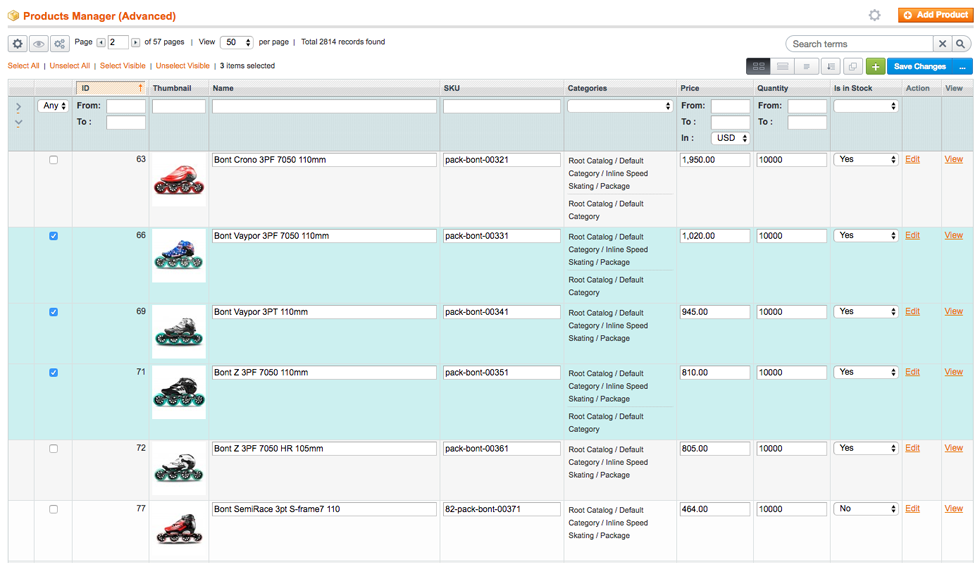This screenshot has width=980, height=567.
Task: Clear the search terms with the X button
Action: (942, 44)
